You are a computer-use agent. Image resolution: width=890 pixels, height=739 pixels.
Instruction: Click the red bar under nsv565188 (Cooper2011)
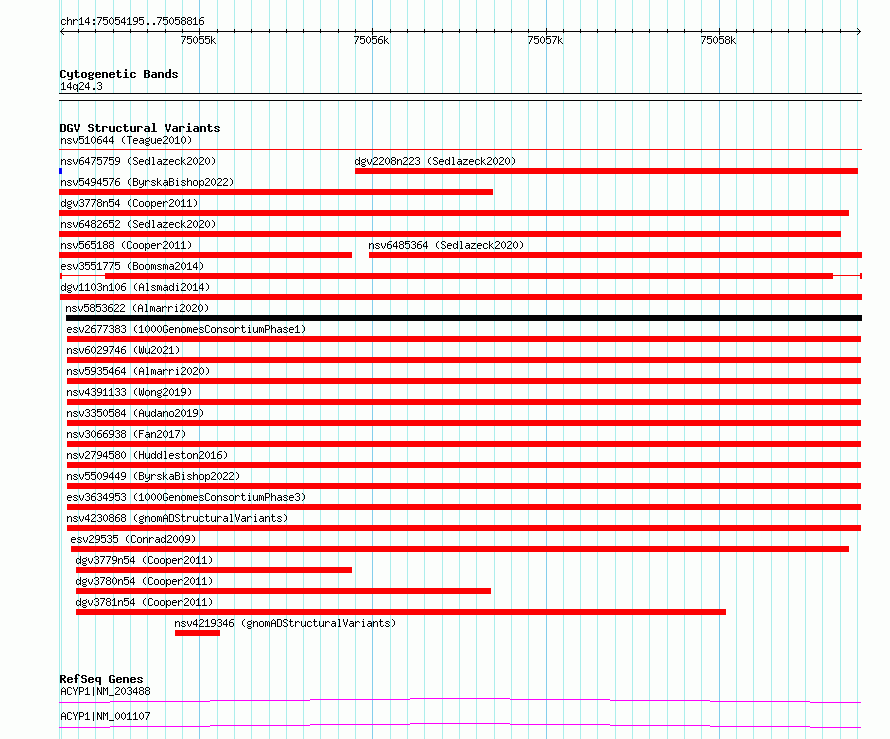point(205,255)
